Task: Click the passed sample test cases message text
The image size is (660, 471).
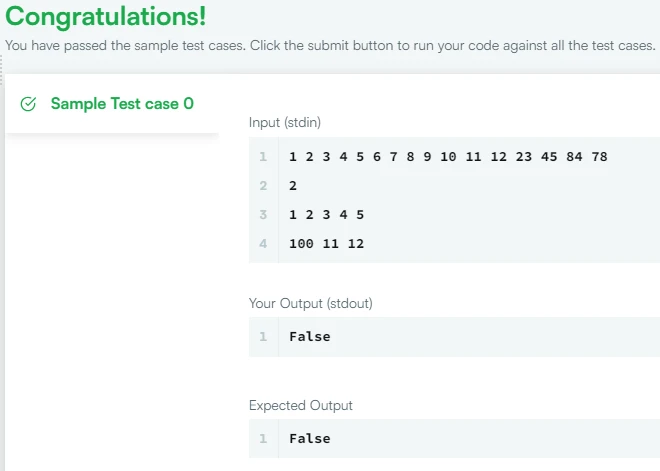Action: tap(330, 46)
